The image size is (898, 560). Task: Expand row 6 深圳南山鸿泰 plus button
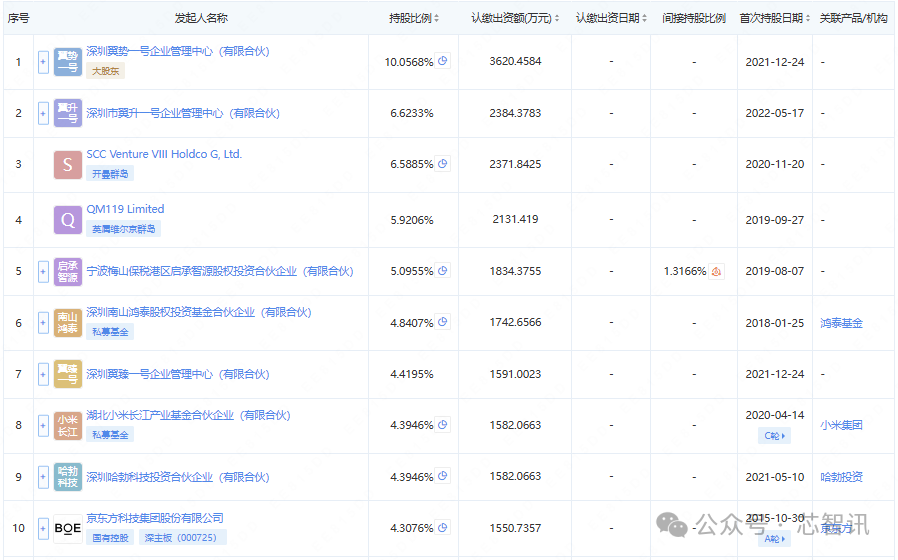(43, 323)
